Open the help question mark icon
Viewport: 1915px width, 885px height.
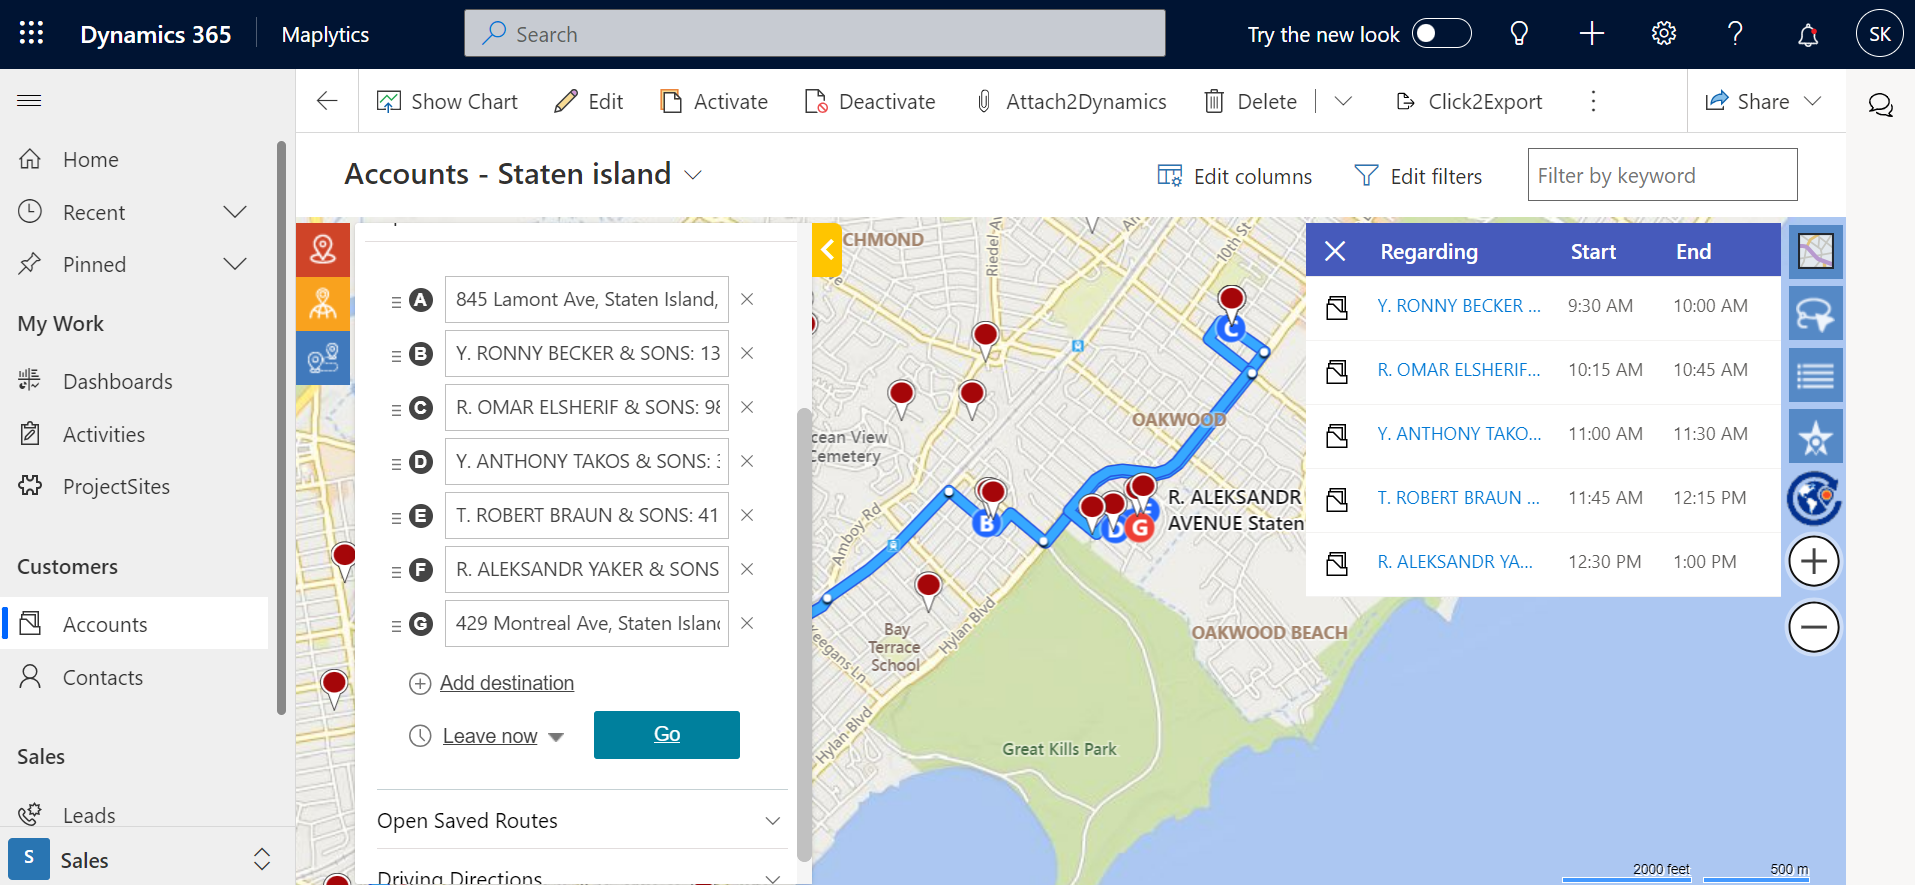(x=1736, y=34)
